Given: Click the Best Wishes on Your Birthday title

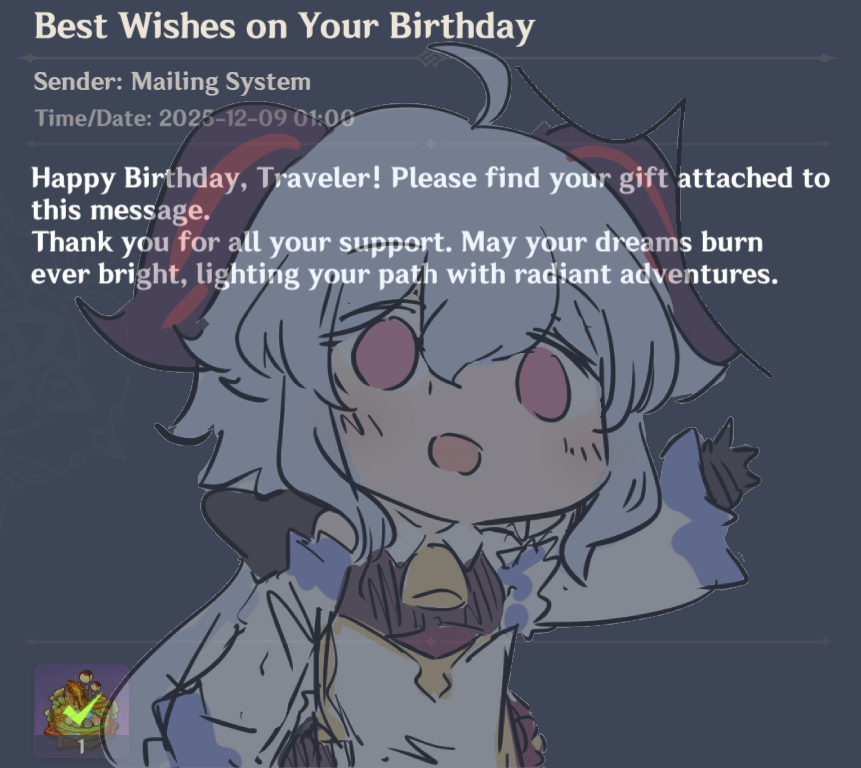Looking at the screenshot, I should click(x=284, y=26).
